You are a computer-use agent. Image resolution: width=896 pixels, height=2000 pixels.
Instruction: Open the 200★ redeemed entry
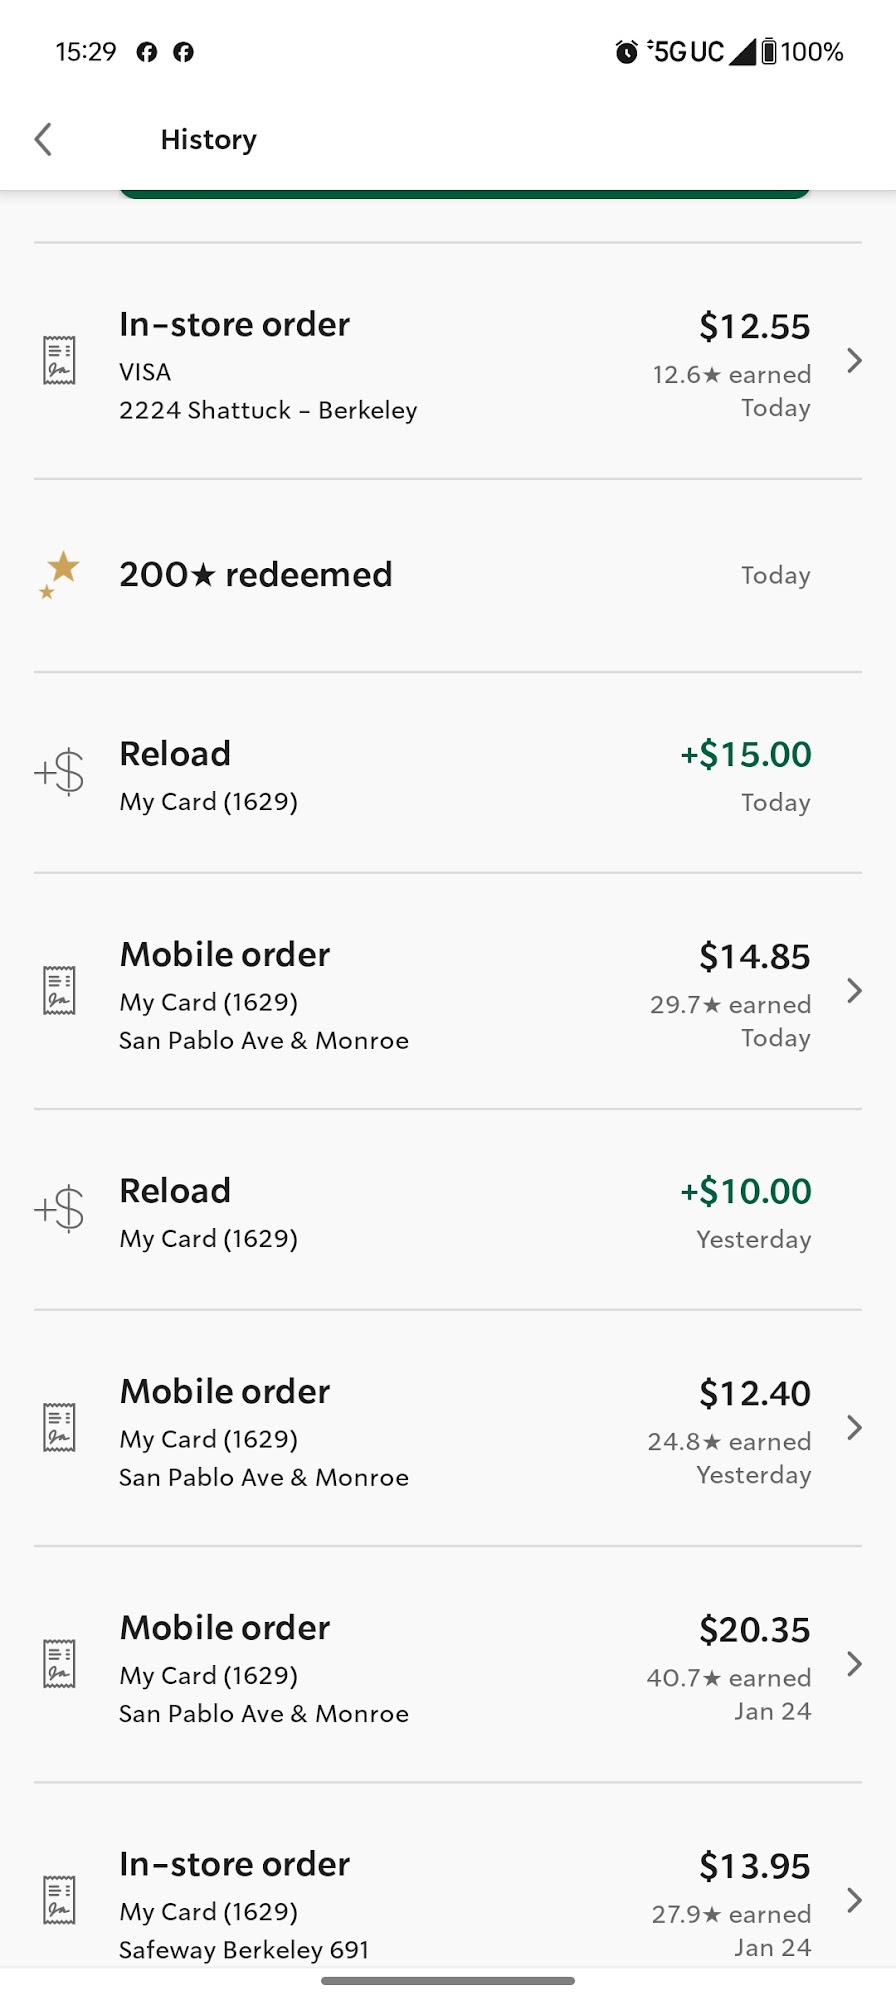[448, 575]
